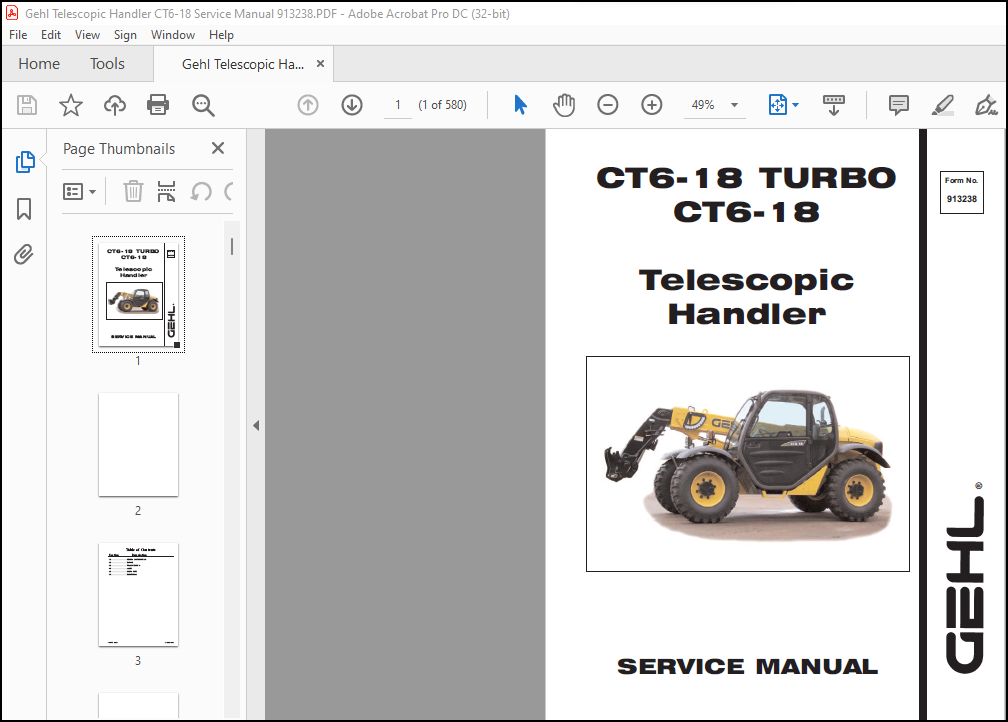The height and width of the screenshot is (722, 1008).
Task: Select page 3 Table of Contents thumbnail
Action: pyautogui.click(x=138, y=595)
